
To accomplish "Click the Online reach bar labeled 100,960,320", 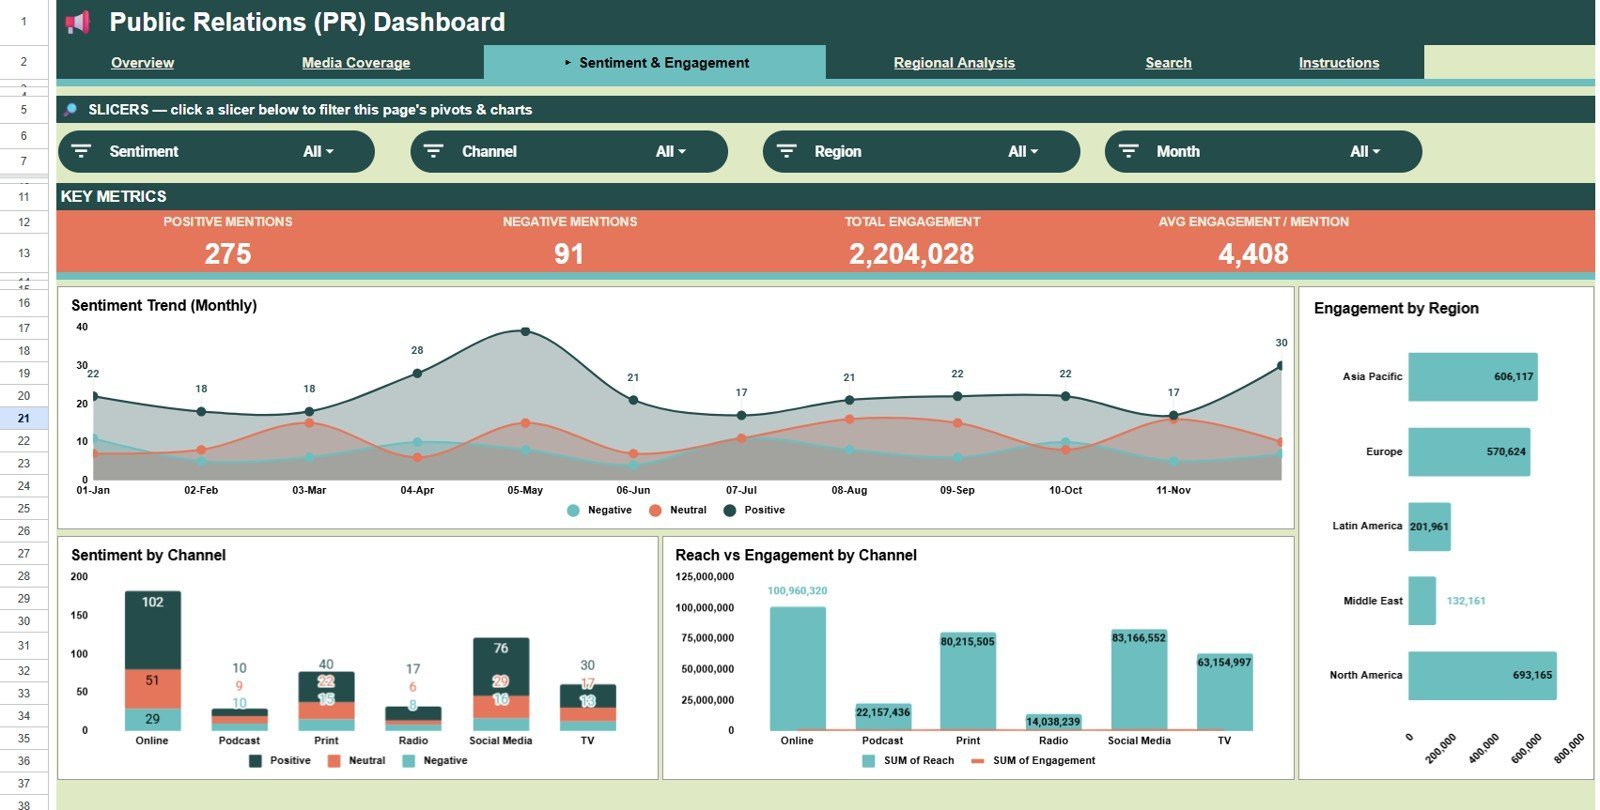I will coord(798,668).
